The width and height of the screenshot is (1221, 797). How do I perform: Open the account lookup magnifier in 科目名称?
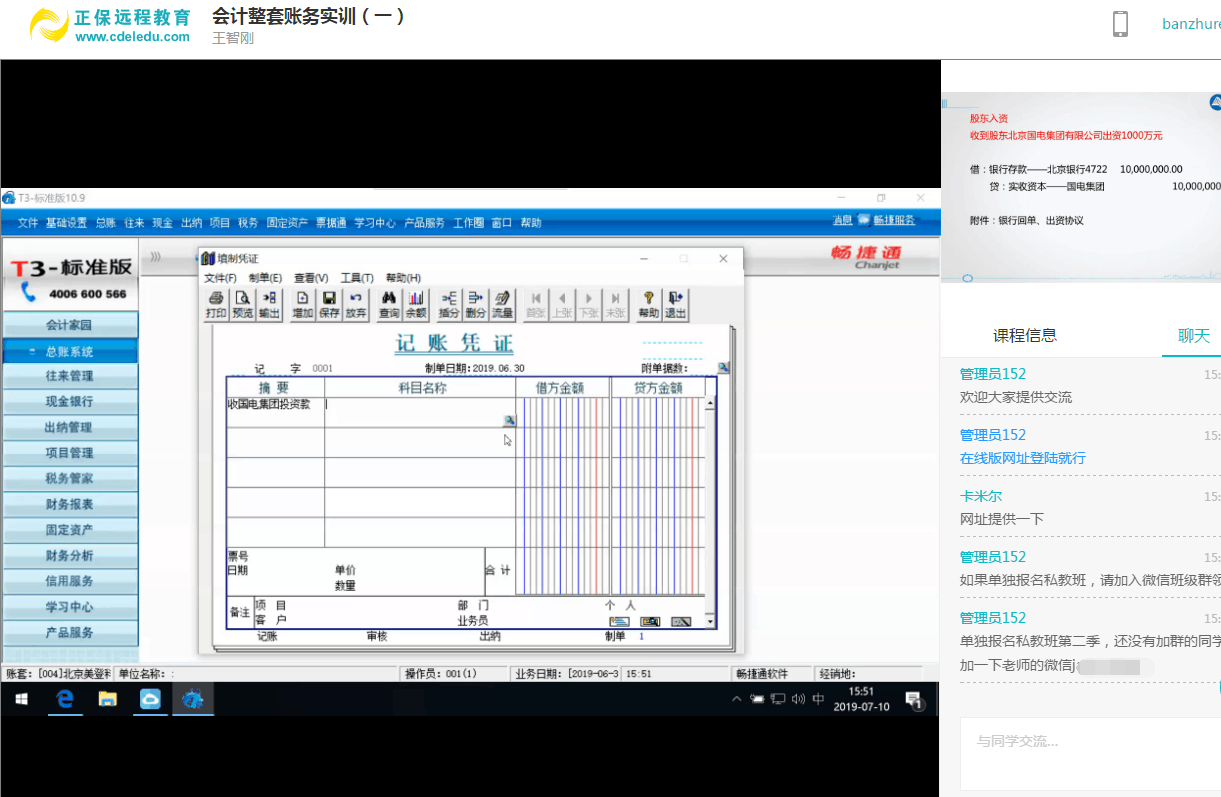510,419
